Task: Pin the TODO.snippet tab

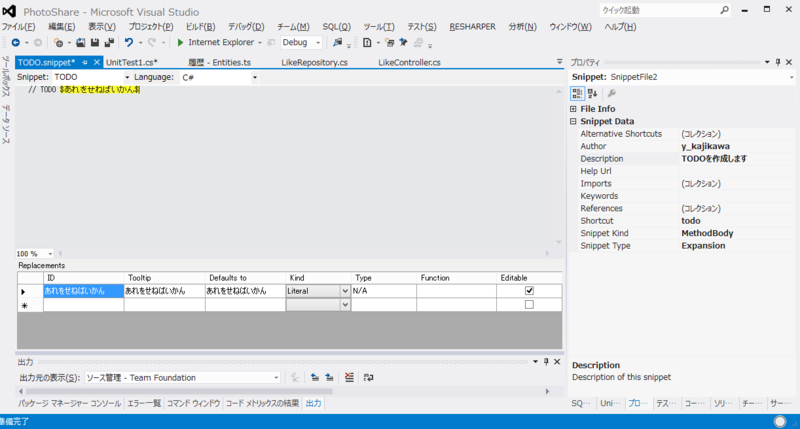Action: pos(85,62)
